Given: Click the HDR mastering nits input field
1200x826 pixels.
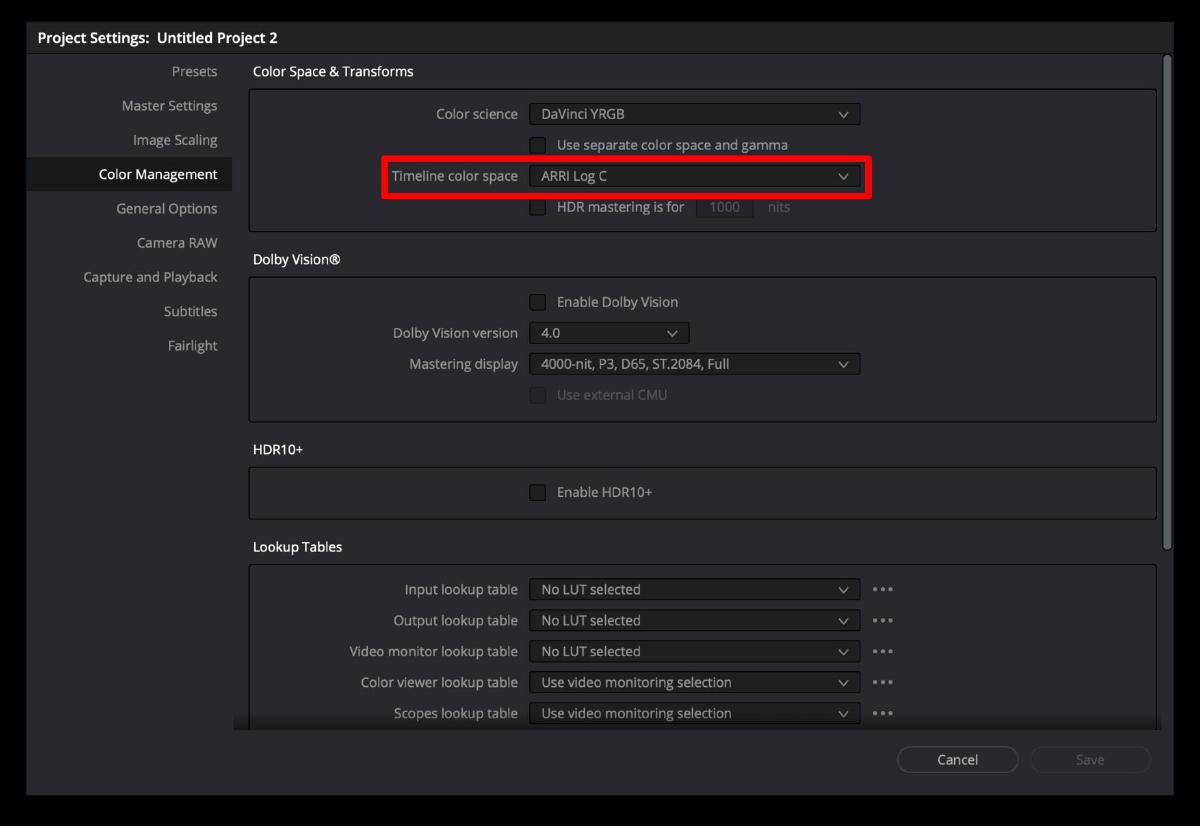Looking at the screenshot, I should coord(724,207).
